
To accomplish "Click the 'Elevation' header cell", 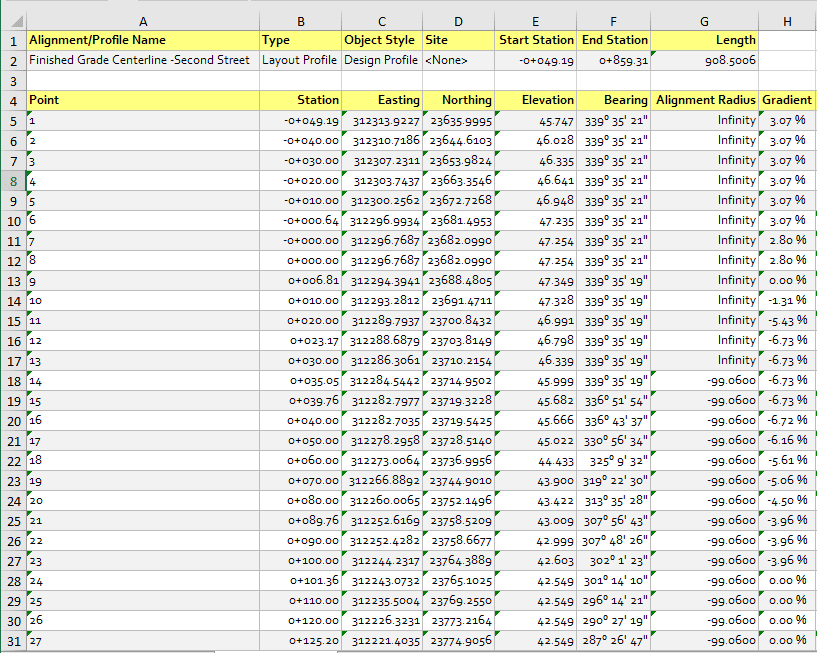I will click(x=535, y=101).
